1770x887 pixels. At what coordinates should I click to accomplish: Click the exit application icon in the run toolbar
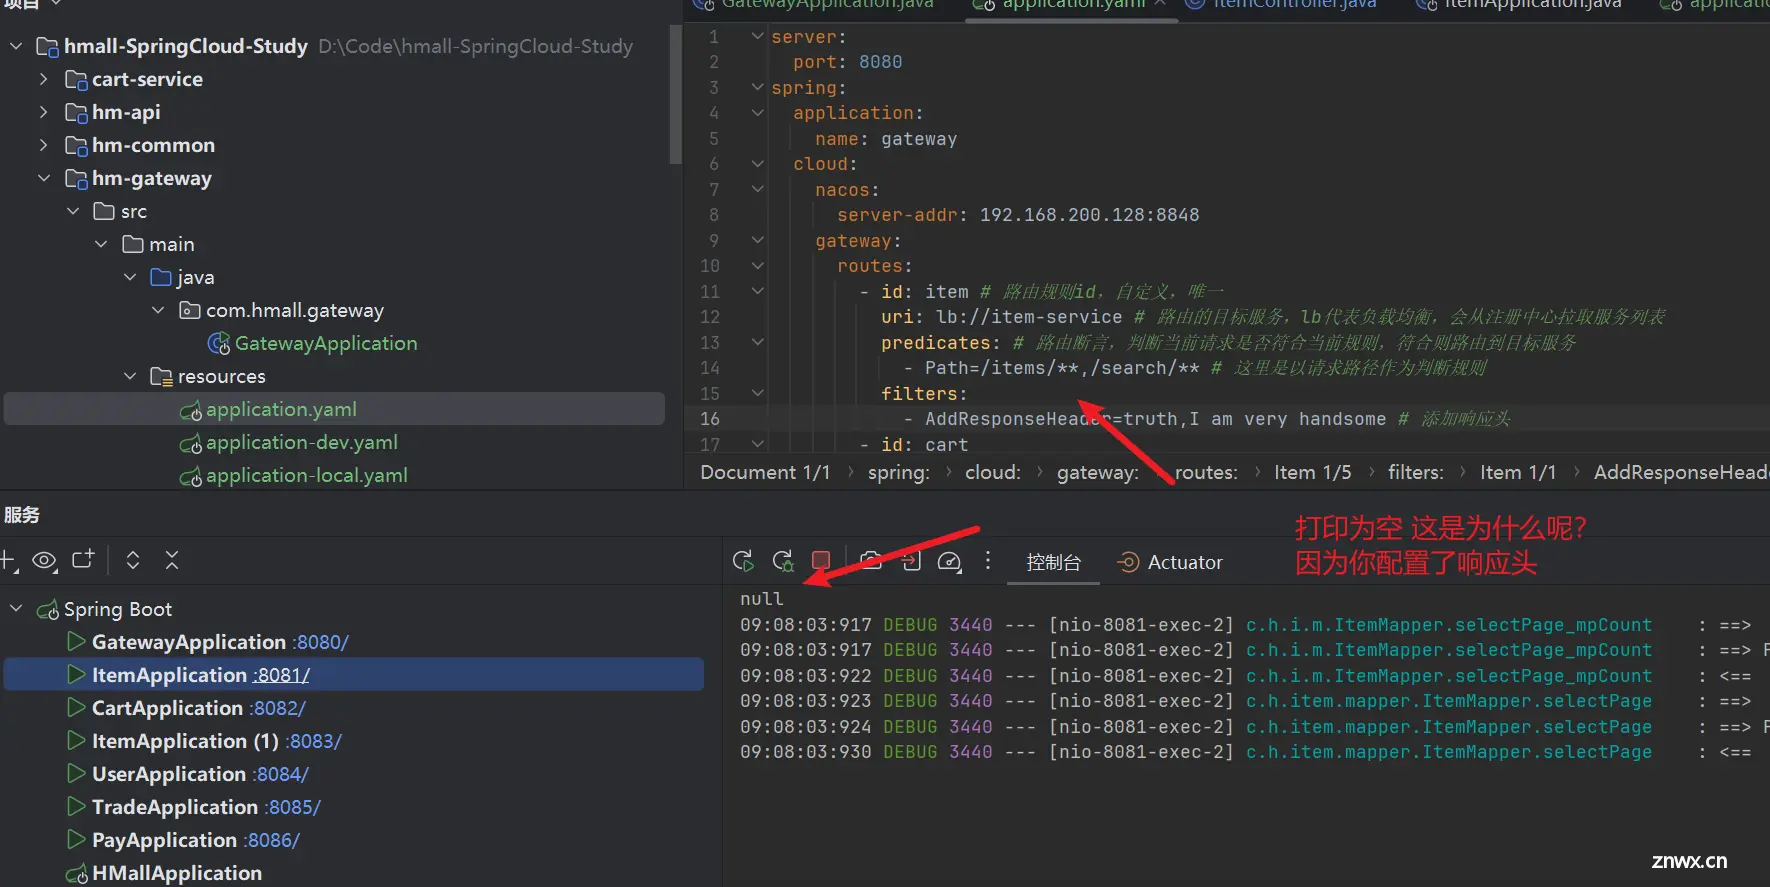910,561
